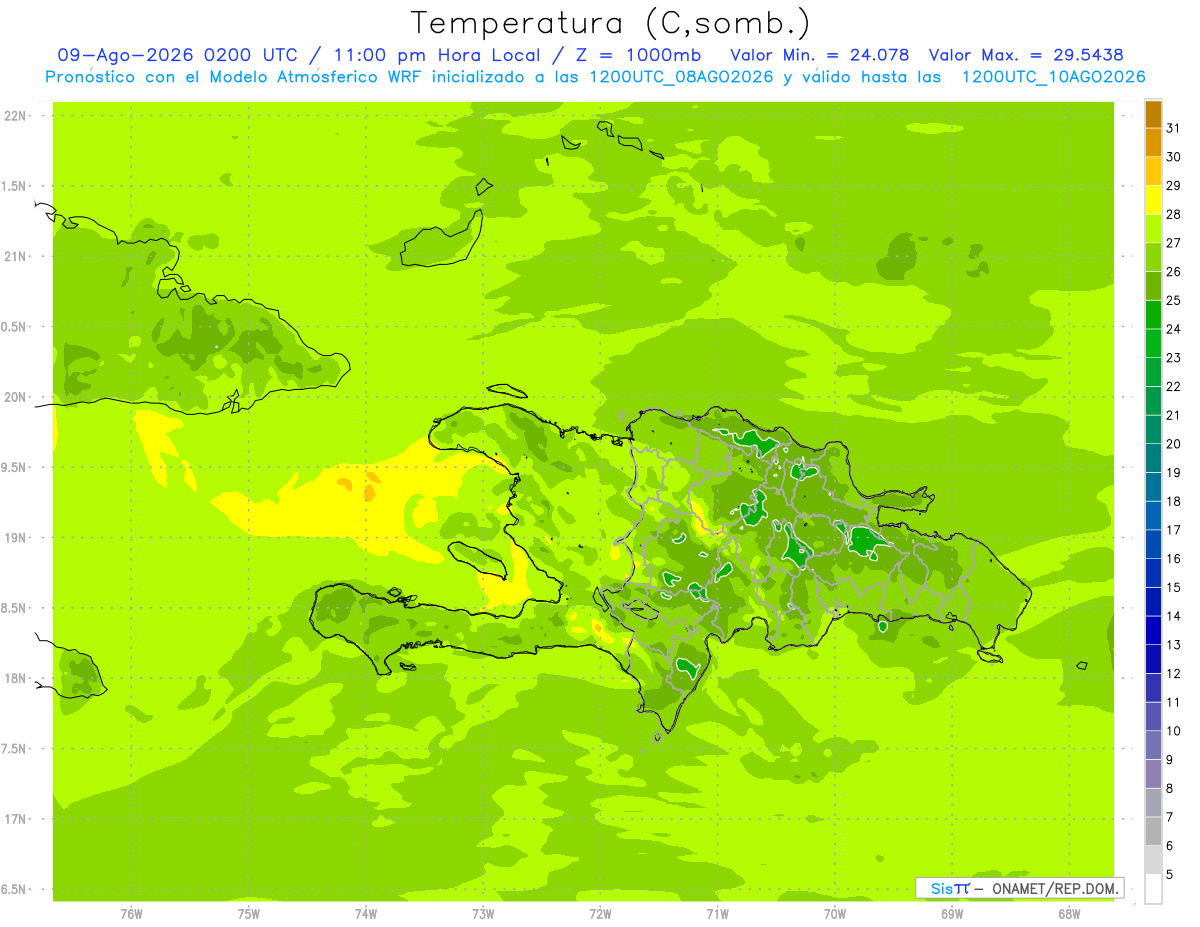Click the "73W" longitude axis label
Screen dimensions: 1200x927
(x=483, y=913)
